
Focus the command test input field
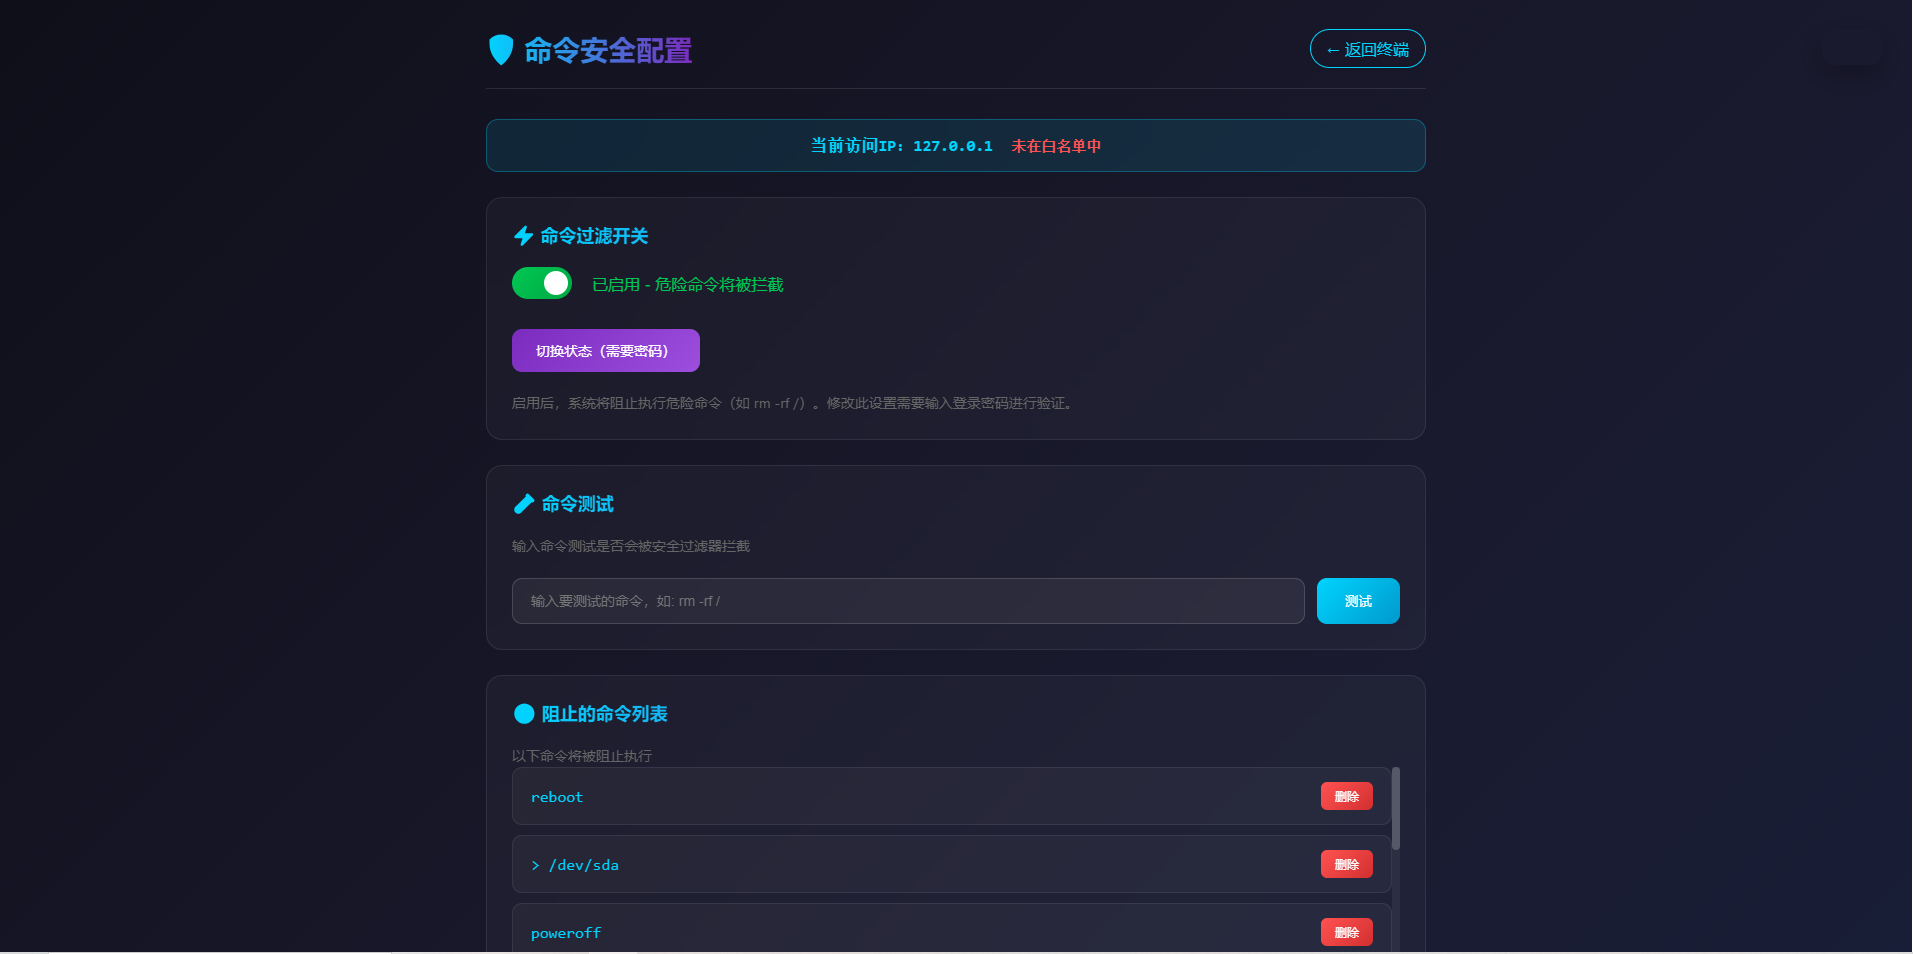pos(908,601)
